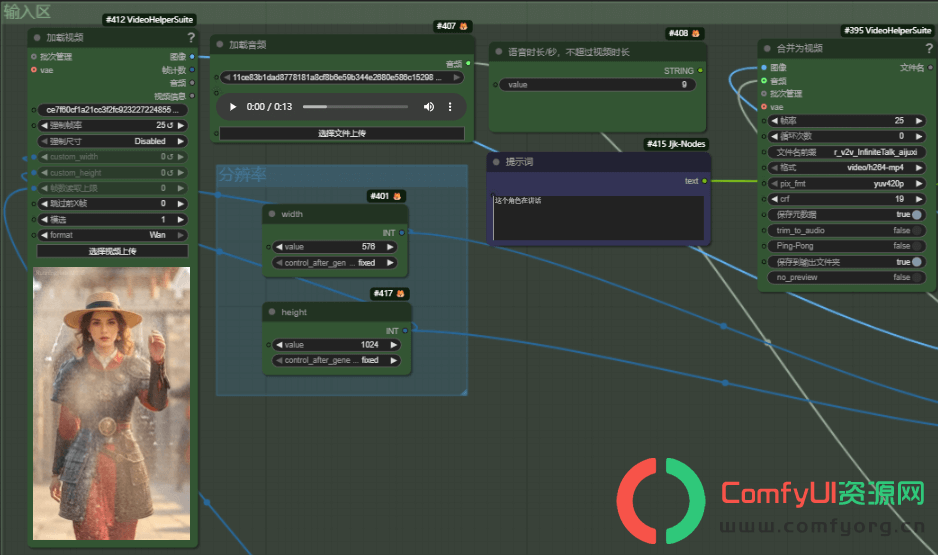Click the 图像 input port on 合并为视频
Viewport: 938px width, 555px height.
point(764,68)
